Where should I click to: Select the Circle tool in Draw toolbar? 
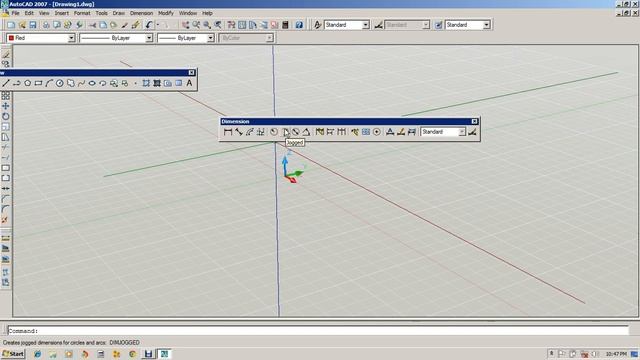point(60,83)
